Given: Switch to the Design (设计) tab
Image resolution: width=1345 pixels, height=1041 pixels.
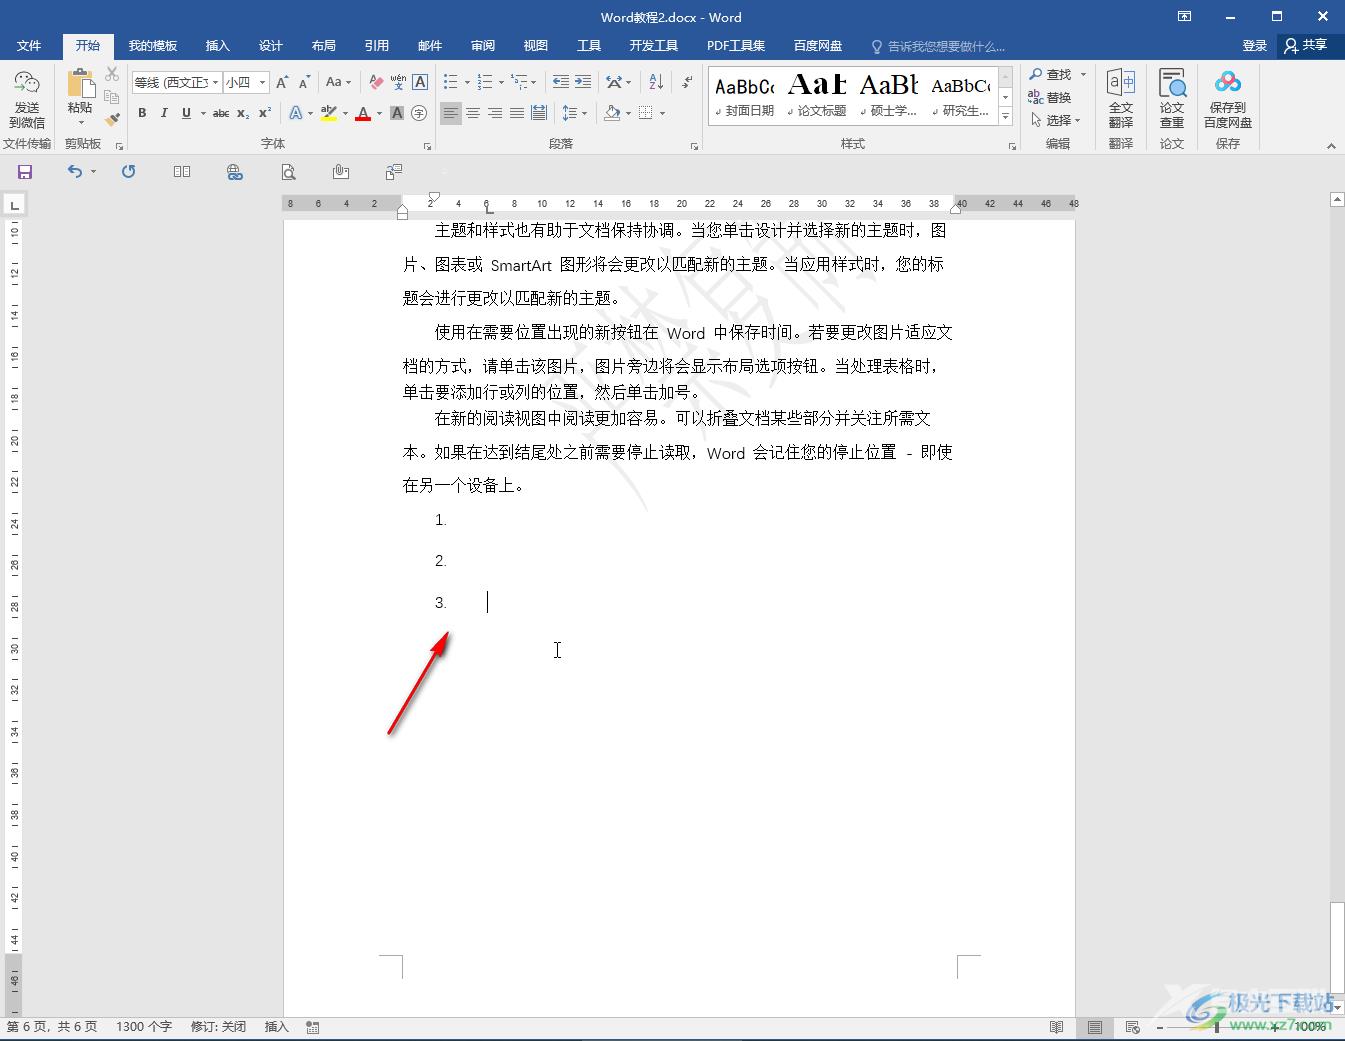Looking at the screenshot, I should [x=271, y=46].
